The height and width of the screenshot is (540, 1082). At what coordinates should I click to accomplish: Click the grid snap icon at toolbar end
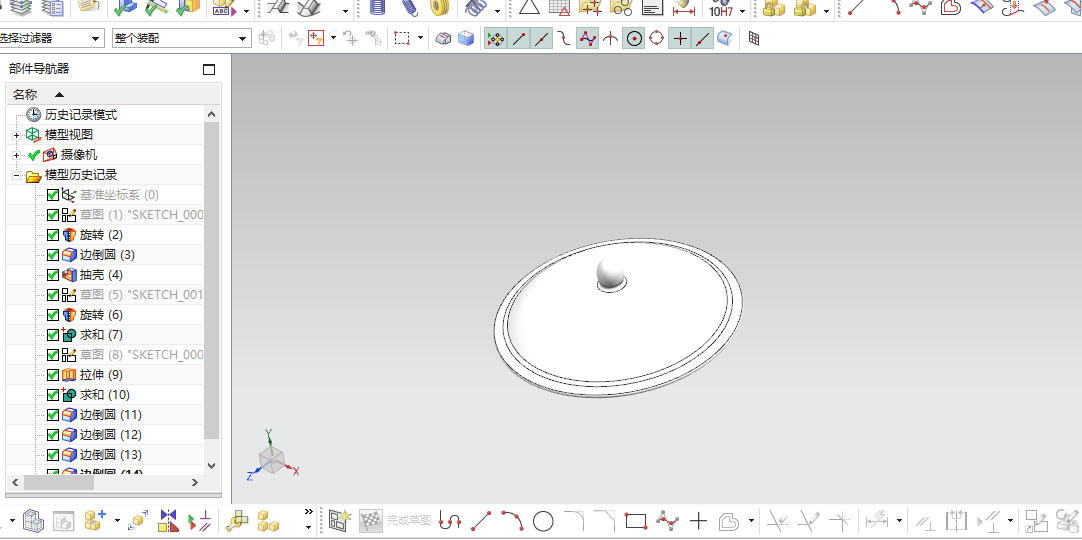pos(754,39)
